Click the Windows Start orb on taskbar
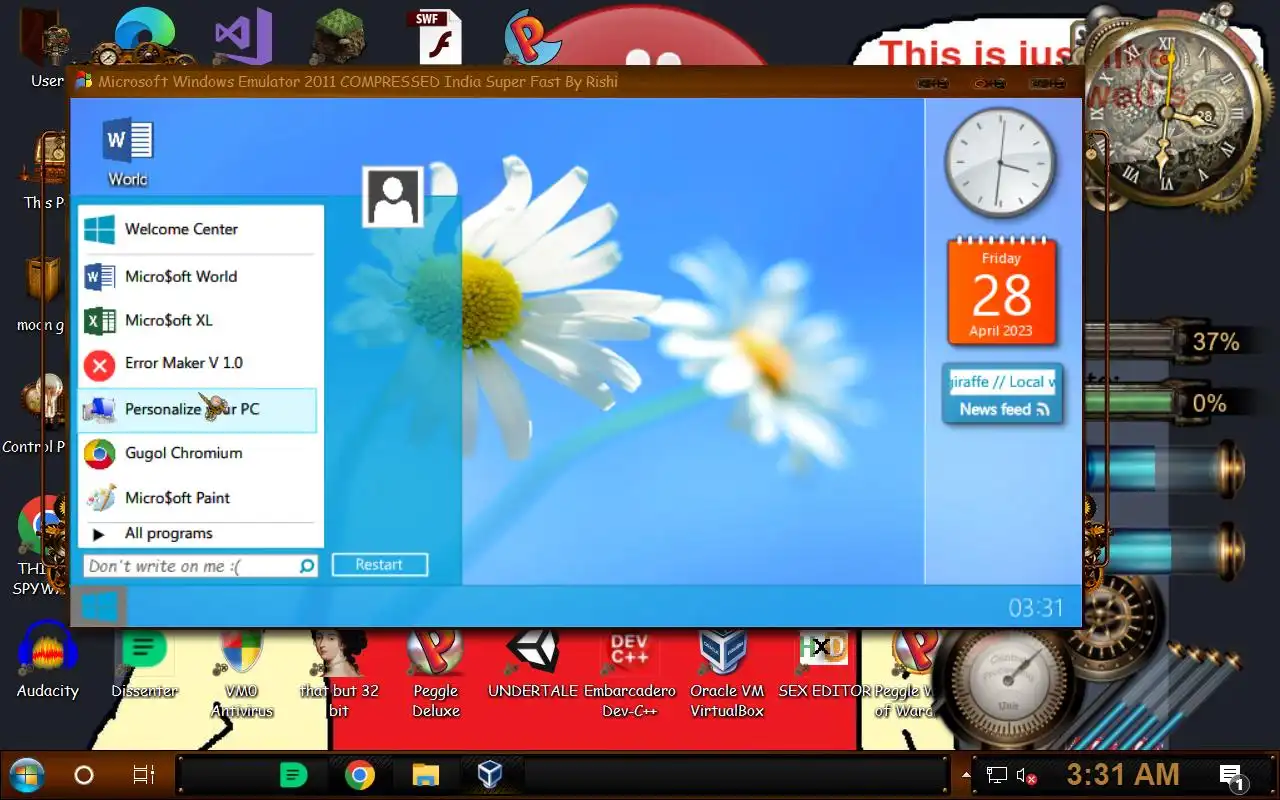 point(27,775)
